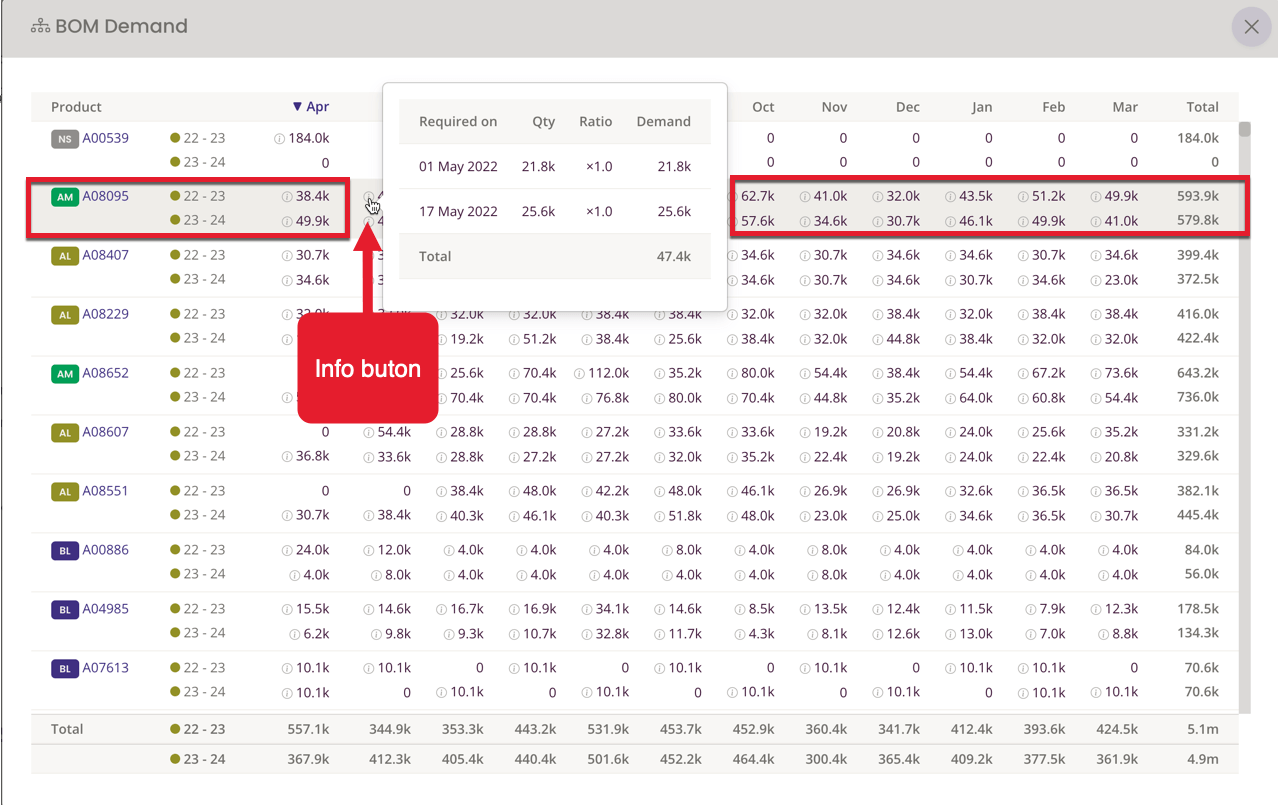Select the '17 May 2022' row in popup

click(555, 211)
